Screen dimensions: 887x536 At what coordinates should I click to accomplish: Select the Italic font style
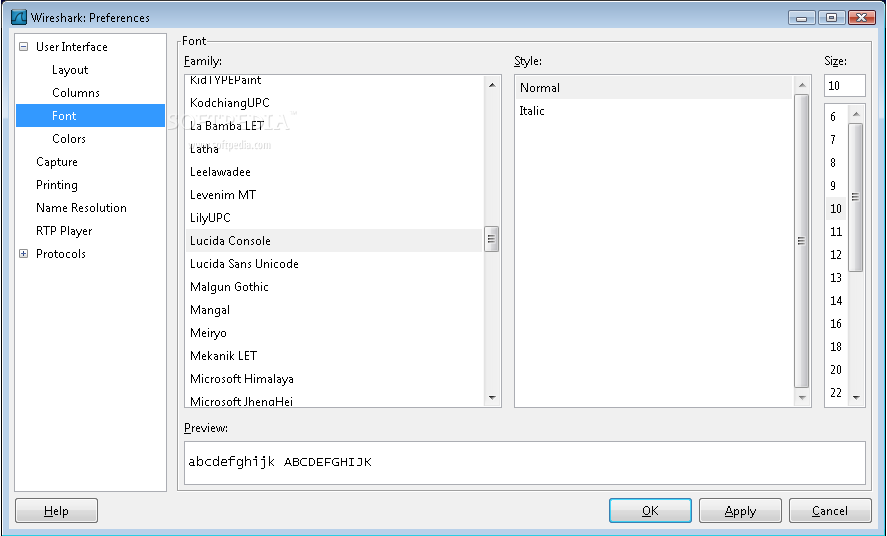(x=654, y=111)
